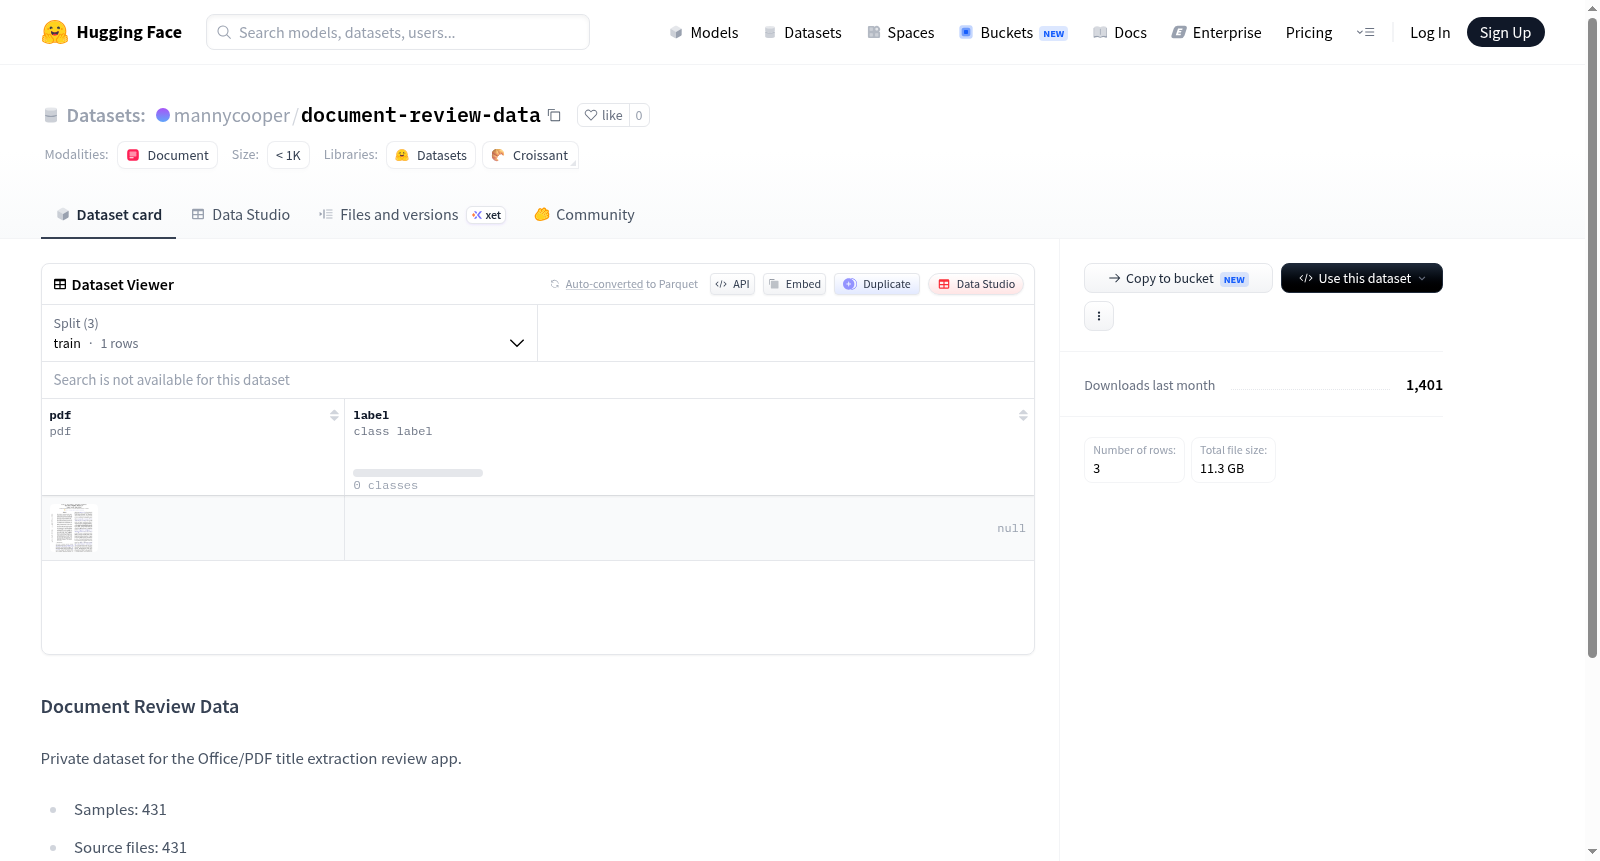Viewport: 1600px width, 861px height.
Task: Click the Datasets library tag
Action: pos(431,155)
